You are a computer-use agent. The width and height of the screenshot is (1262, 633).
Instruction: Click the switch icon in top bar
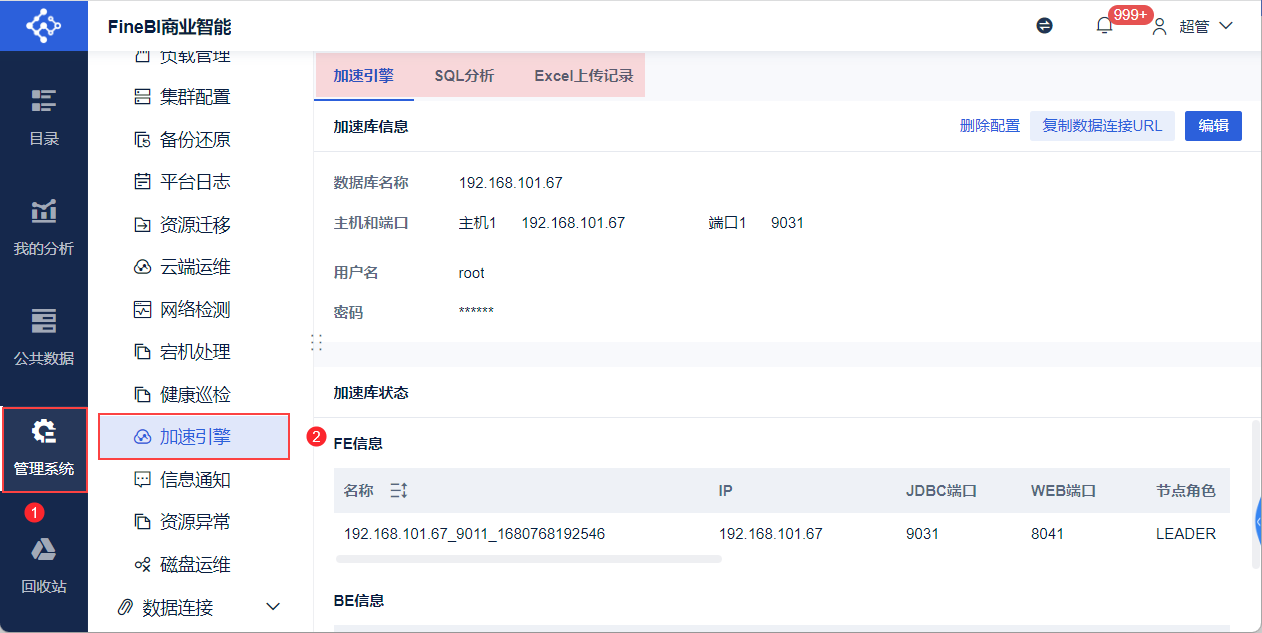tap(1045, 26)
